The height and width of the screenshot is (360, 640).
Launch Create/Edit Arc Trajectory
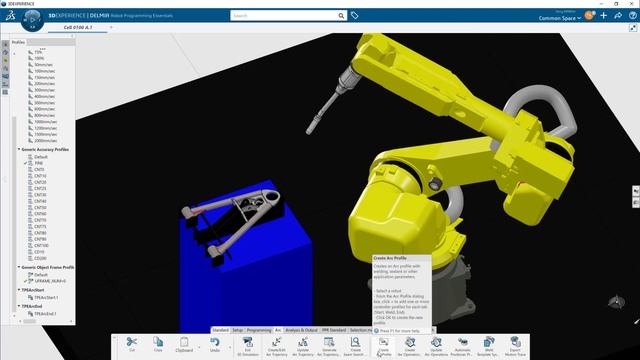277,346
